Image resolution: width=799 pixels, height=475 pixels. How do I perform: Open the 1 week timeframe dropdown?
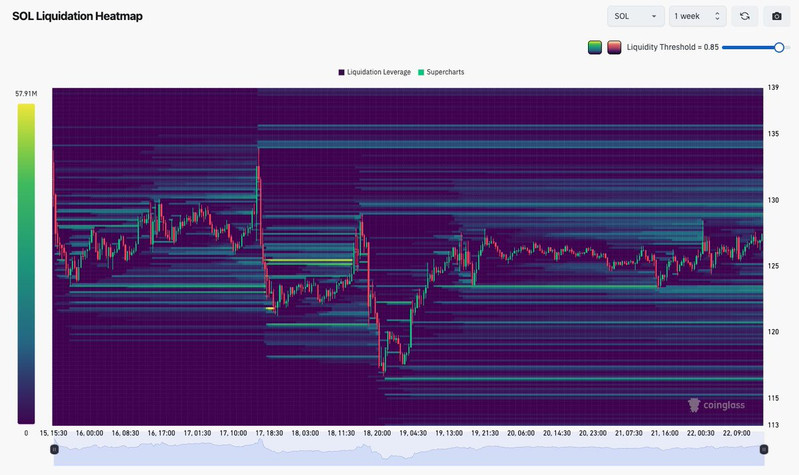[x=696, y=16]
